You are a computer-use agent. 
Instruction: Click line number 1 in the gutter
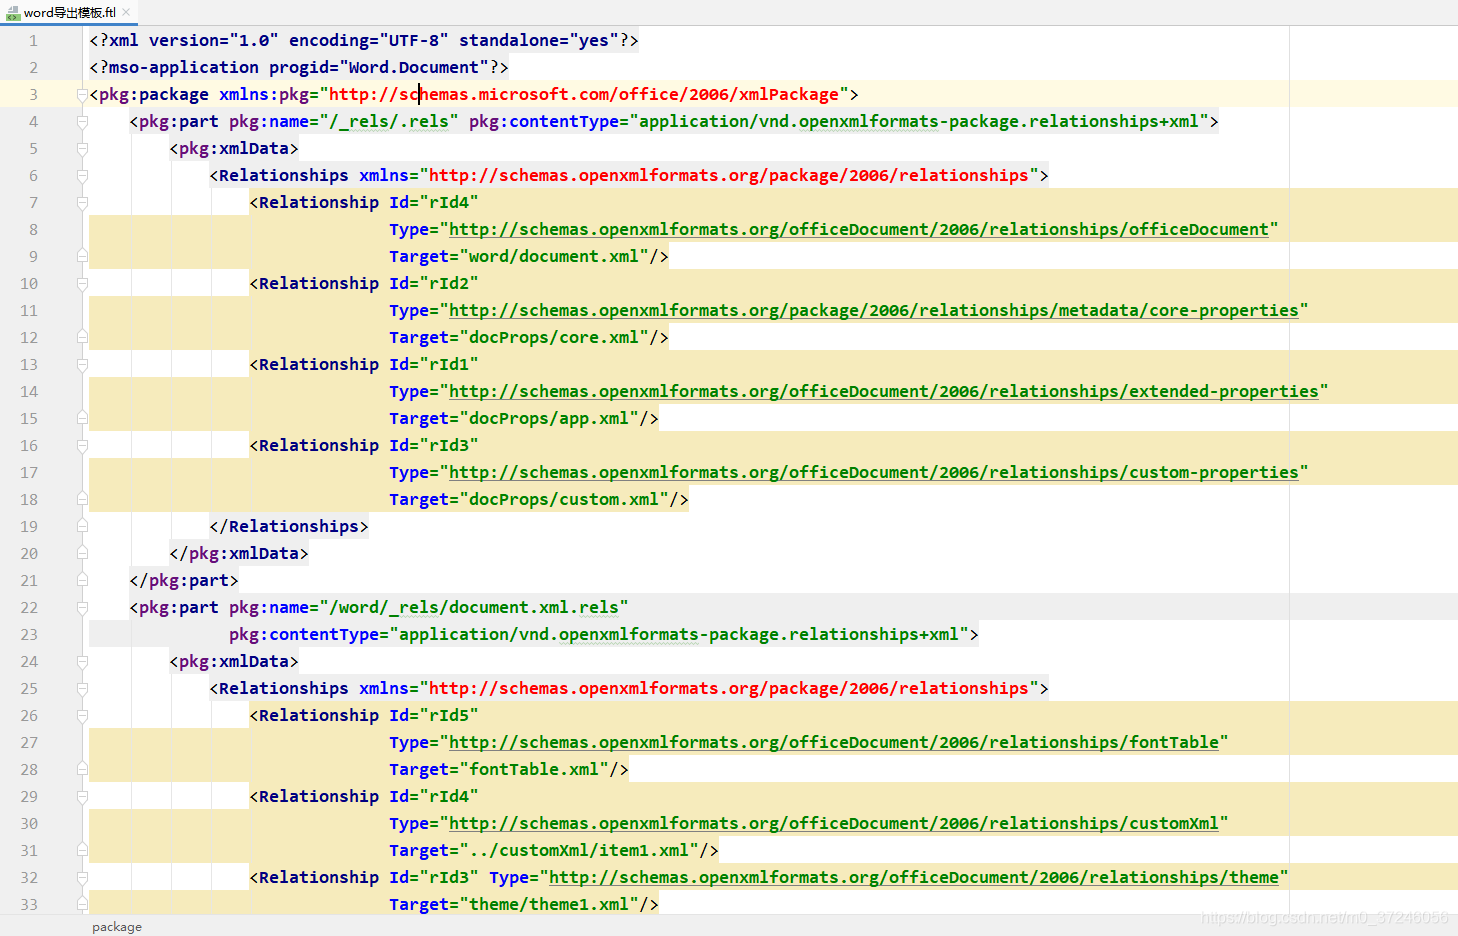click(33, 41)
